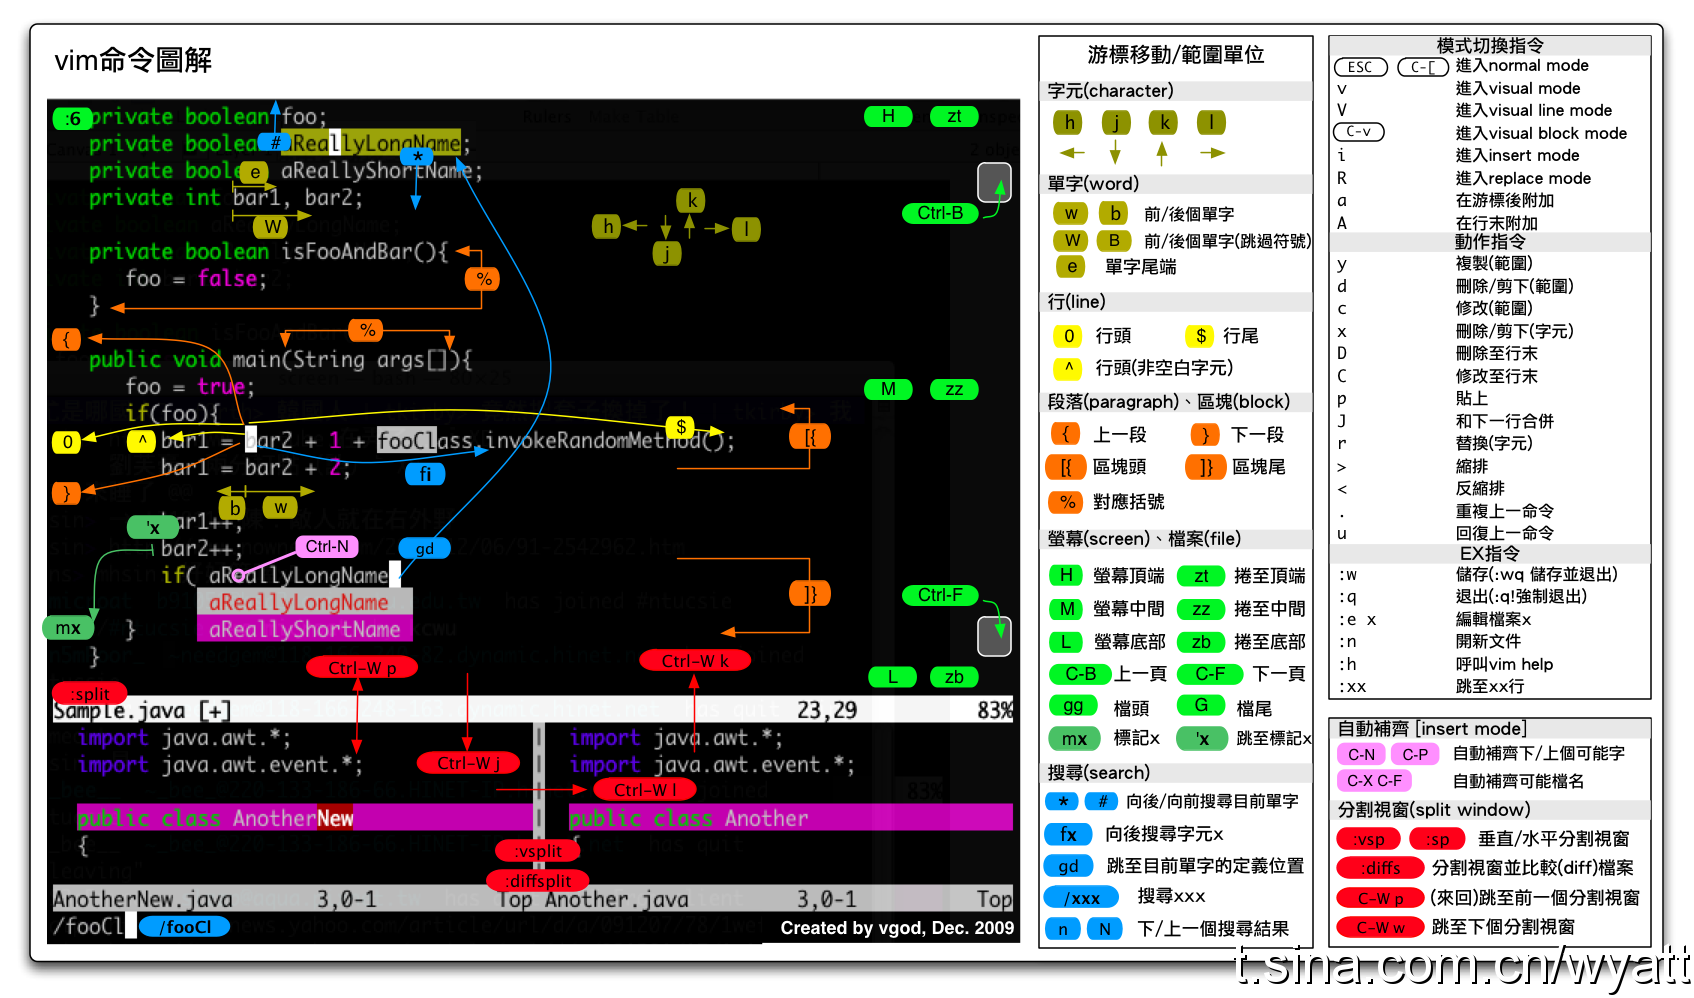Click the mx badge beside 標記x
The image size is (1694, 998).
pos(1074,738)
